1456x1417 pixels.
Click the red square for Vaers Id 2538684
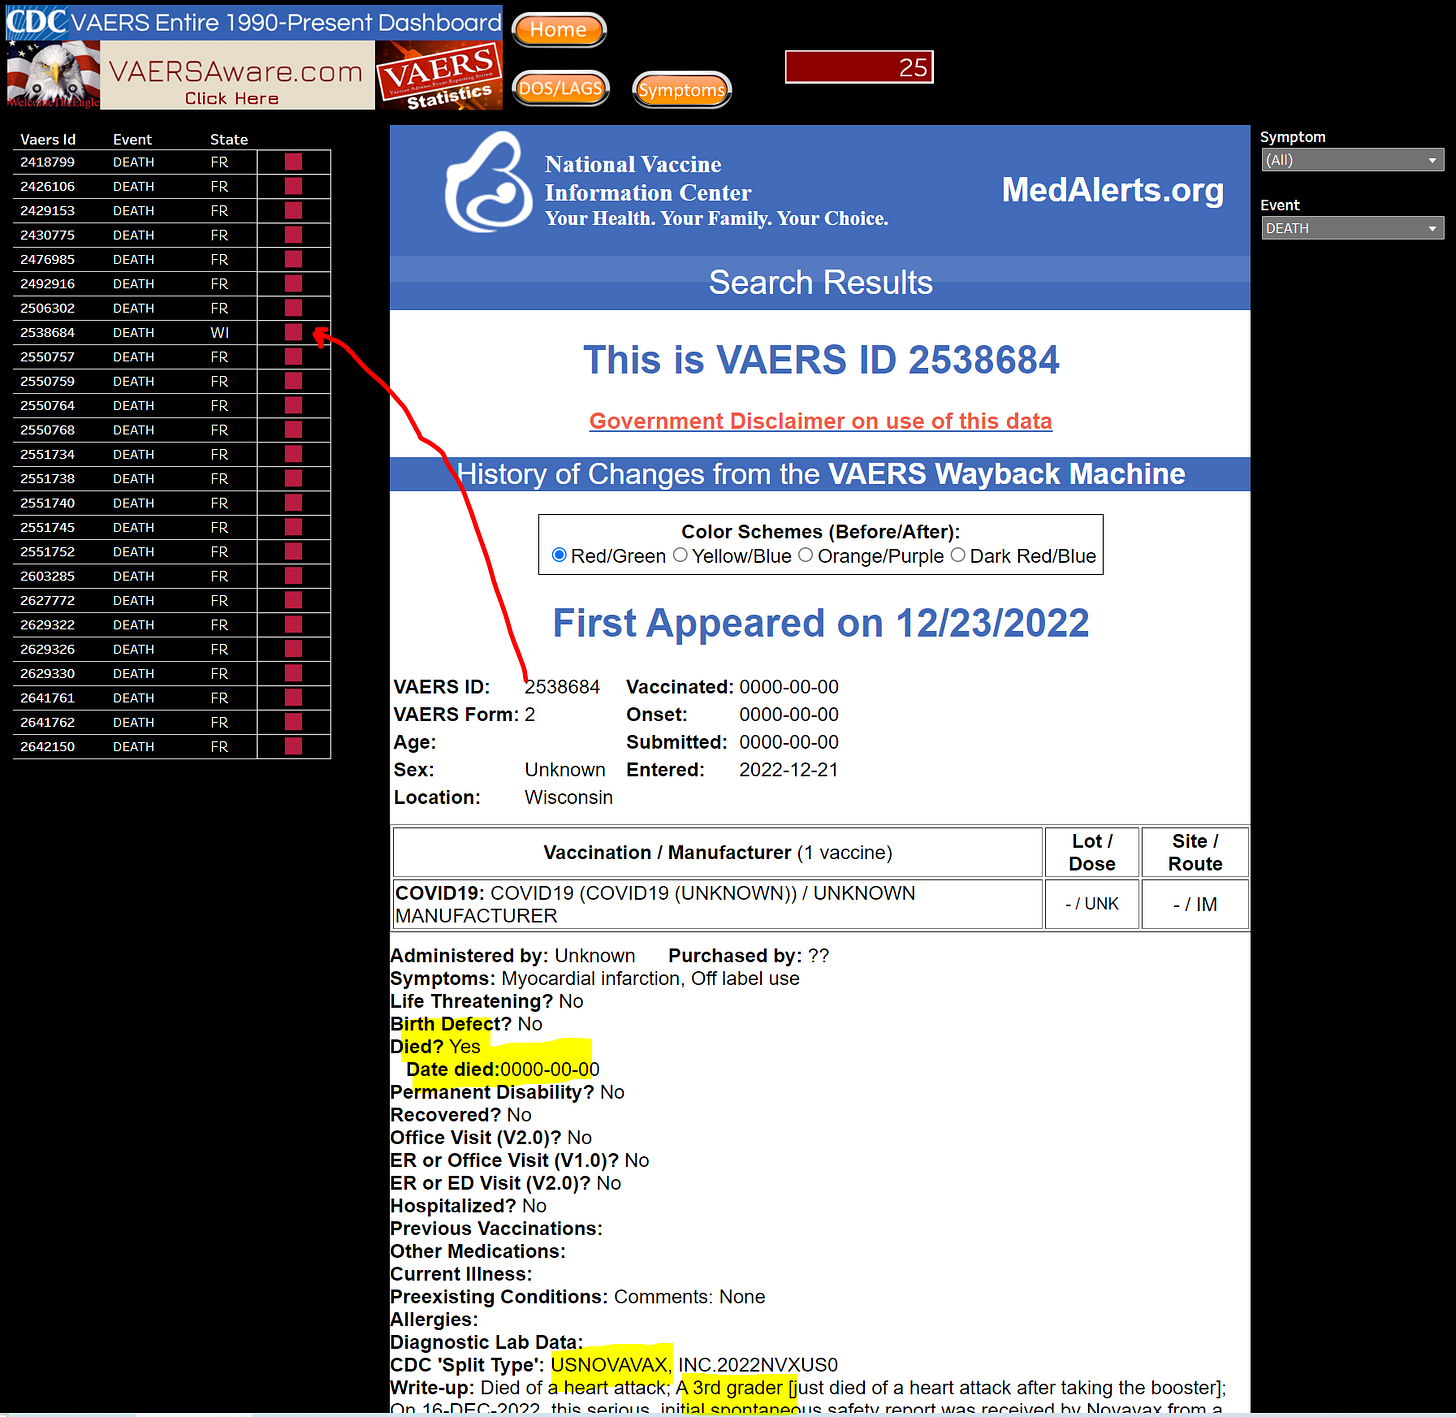[293, 331]
